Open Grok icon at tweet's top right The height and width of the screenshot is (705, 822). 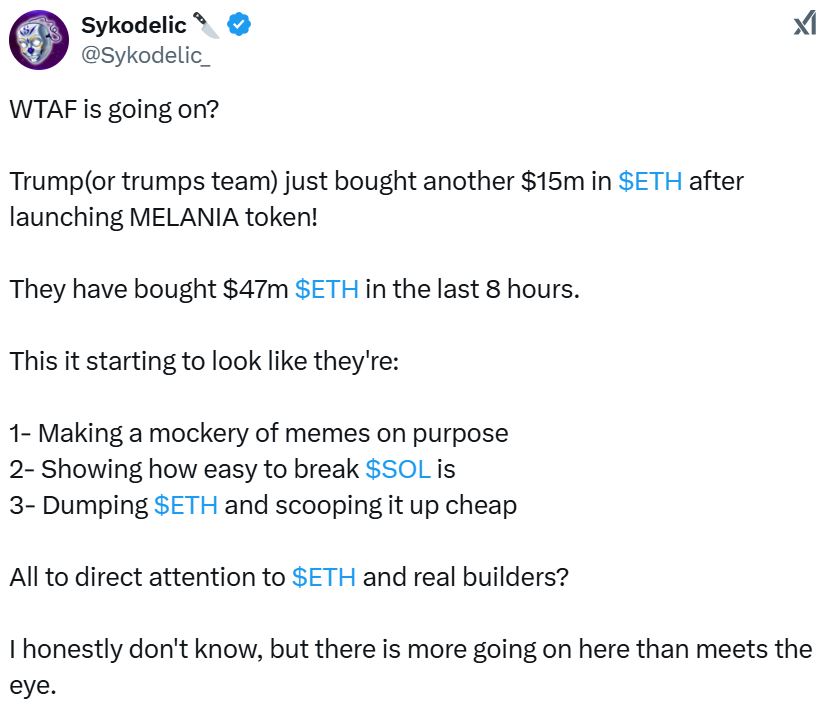804,24
